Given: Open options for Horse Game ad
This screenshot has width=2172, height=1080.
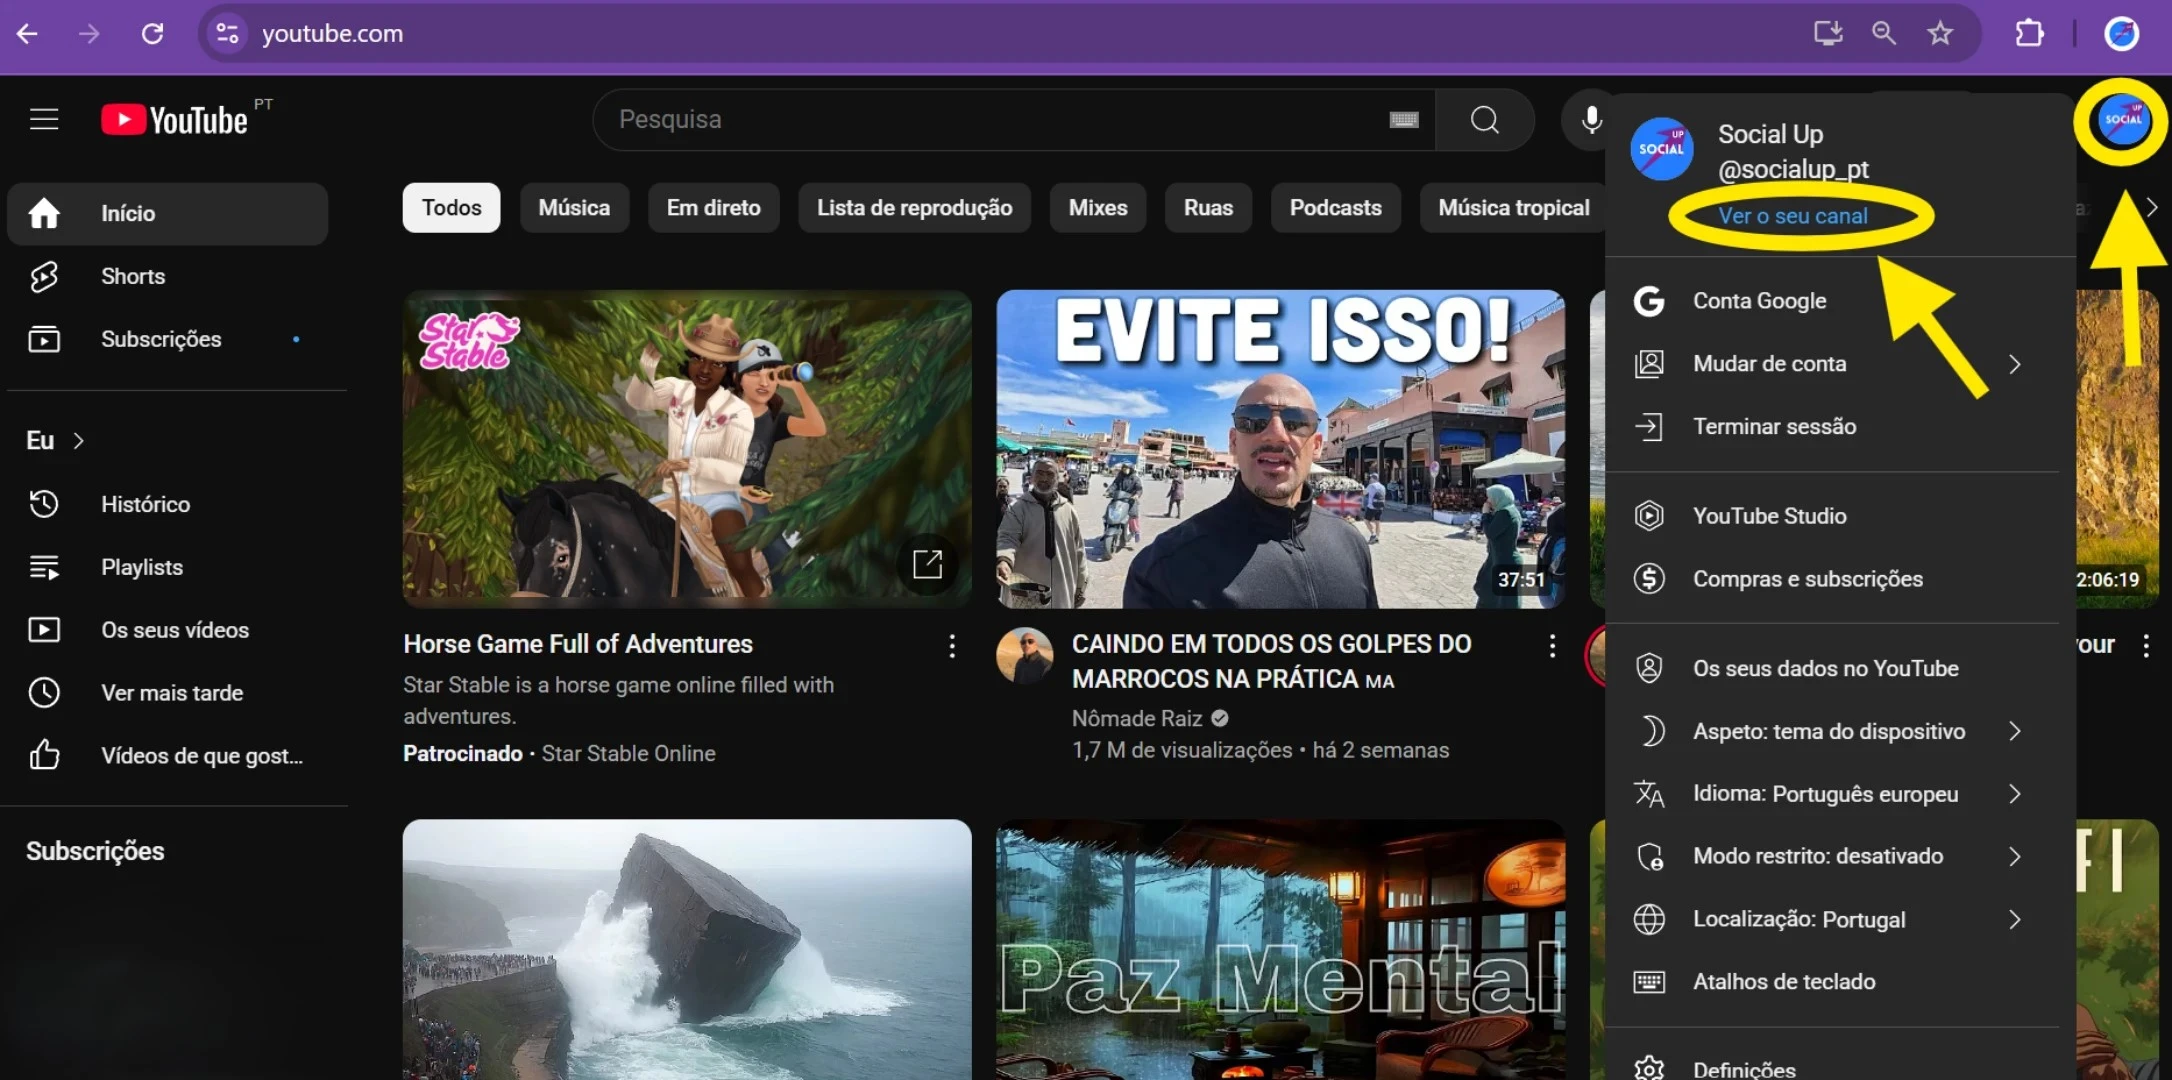Looking at the screenshot, I should tap(952, 646).
